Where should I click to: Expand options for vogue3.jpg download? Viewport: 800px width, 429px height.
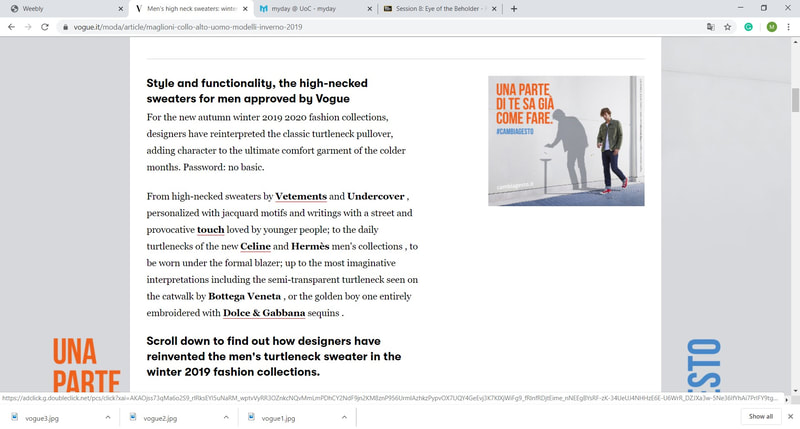point(108,418)
